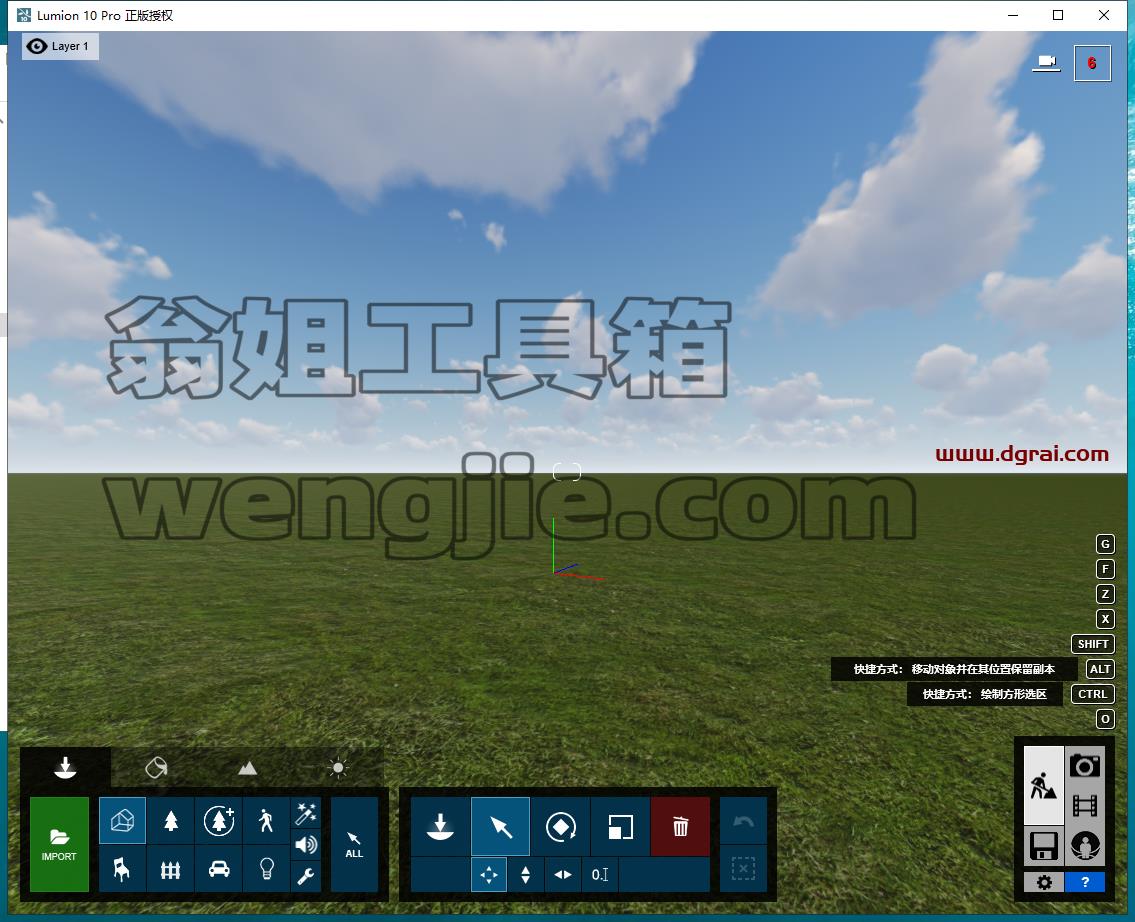The height and width of the screenshot is (922, 1135).
Task: Select the fine-detail nature category (tree with plus)
Action: (219, 821)
